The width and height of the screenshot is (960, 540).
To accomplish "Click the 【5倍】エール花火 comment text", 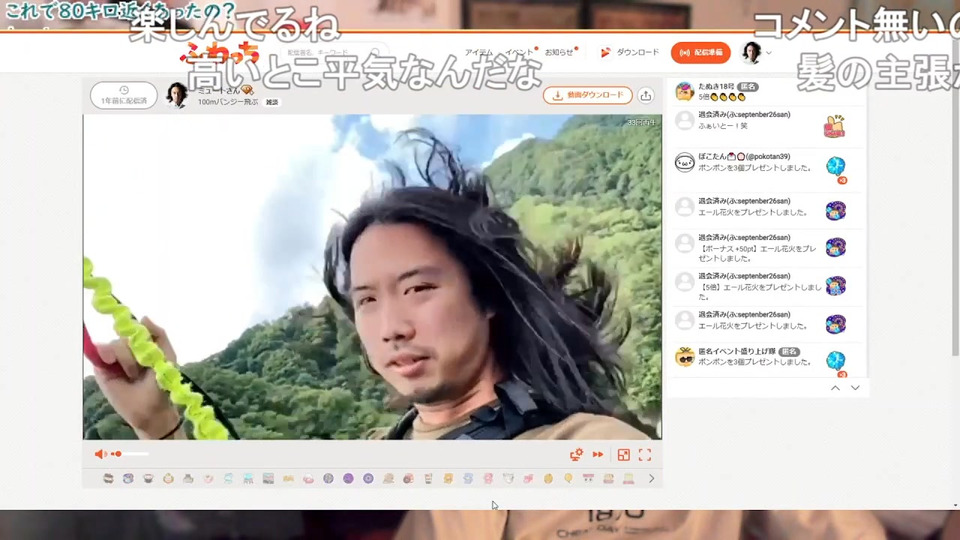I will pos(760,292).
